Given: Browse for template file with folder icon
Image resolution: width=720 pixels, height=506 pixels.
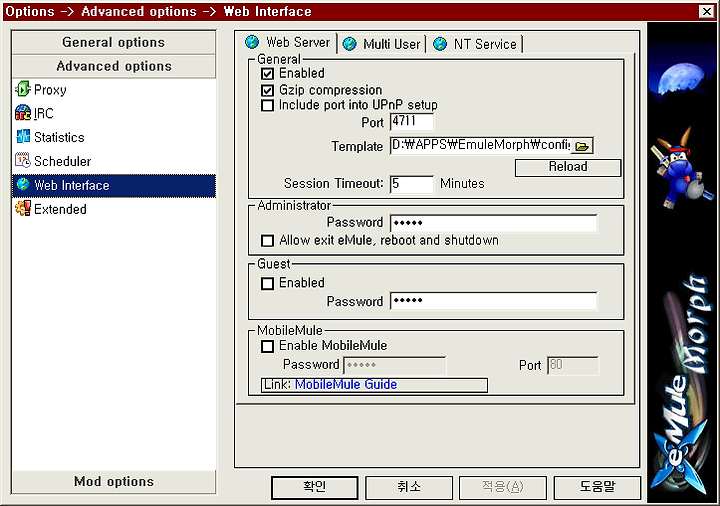Looking at the screenshot, I should (582, 146).
